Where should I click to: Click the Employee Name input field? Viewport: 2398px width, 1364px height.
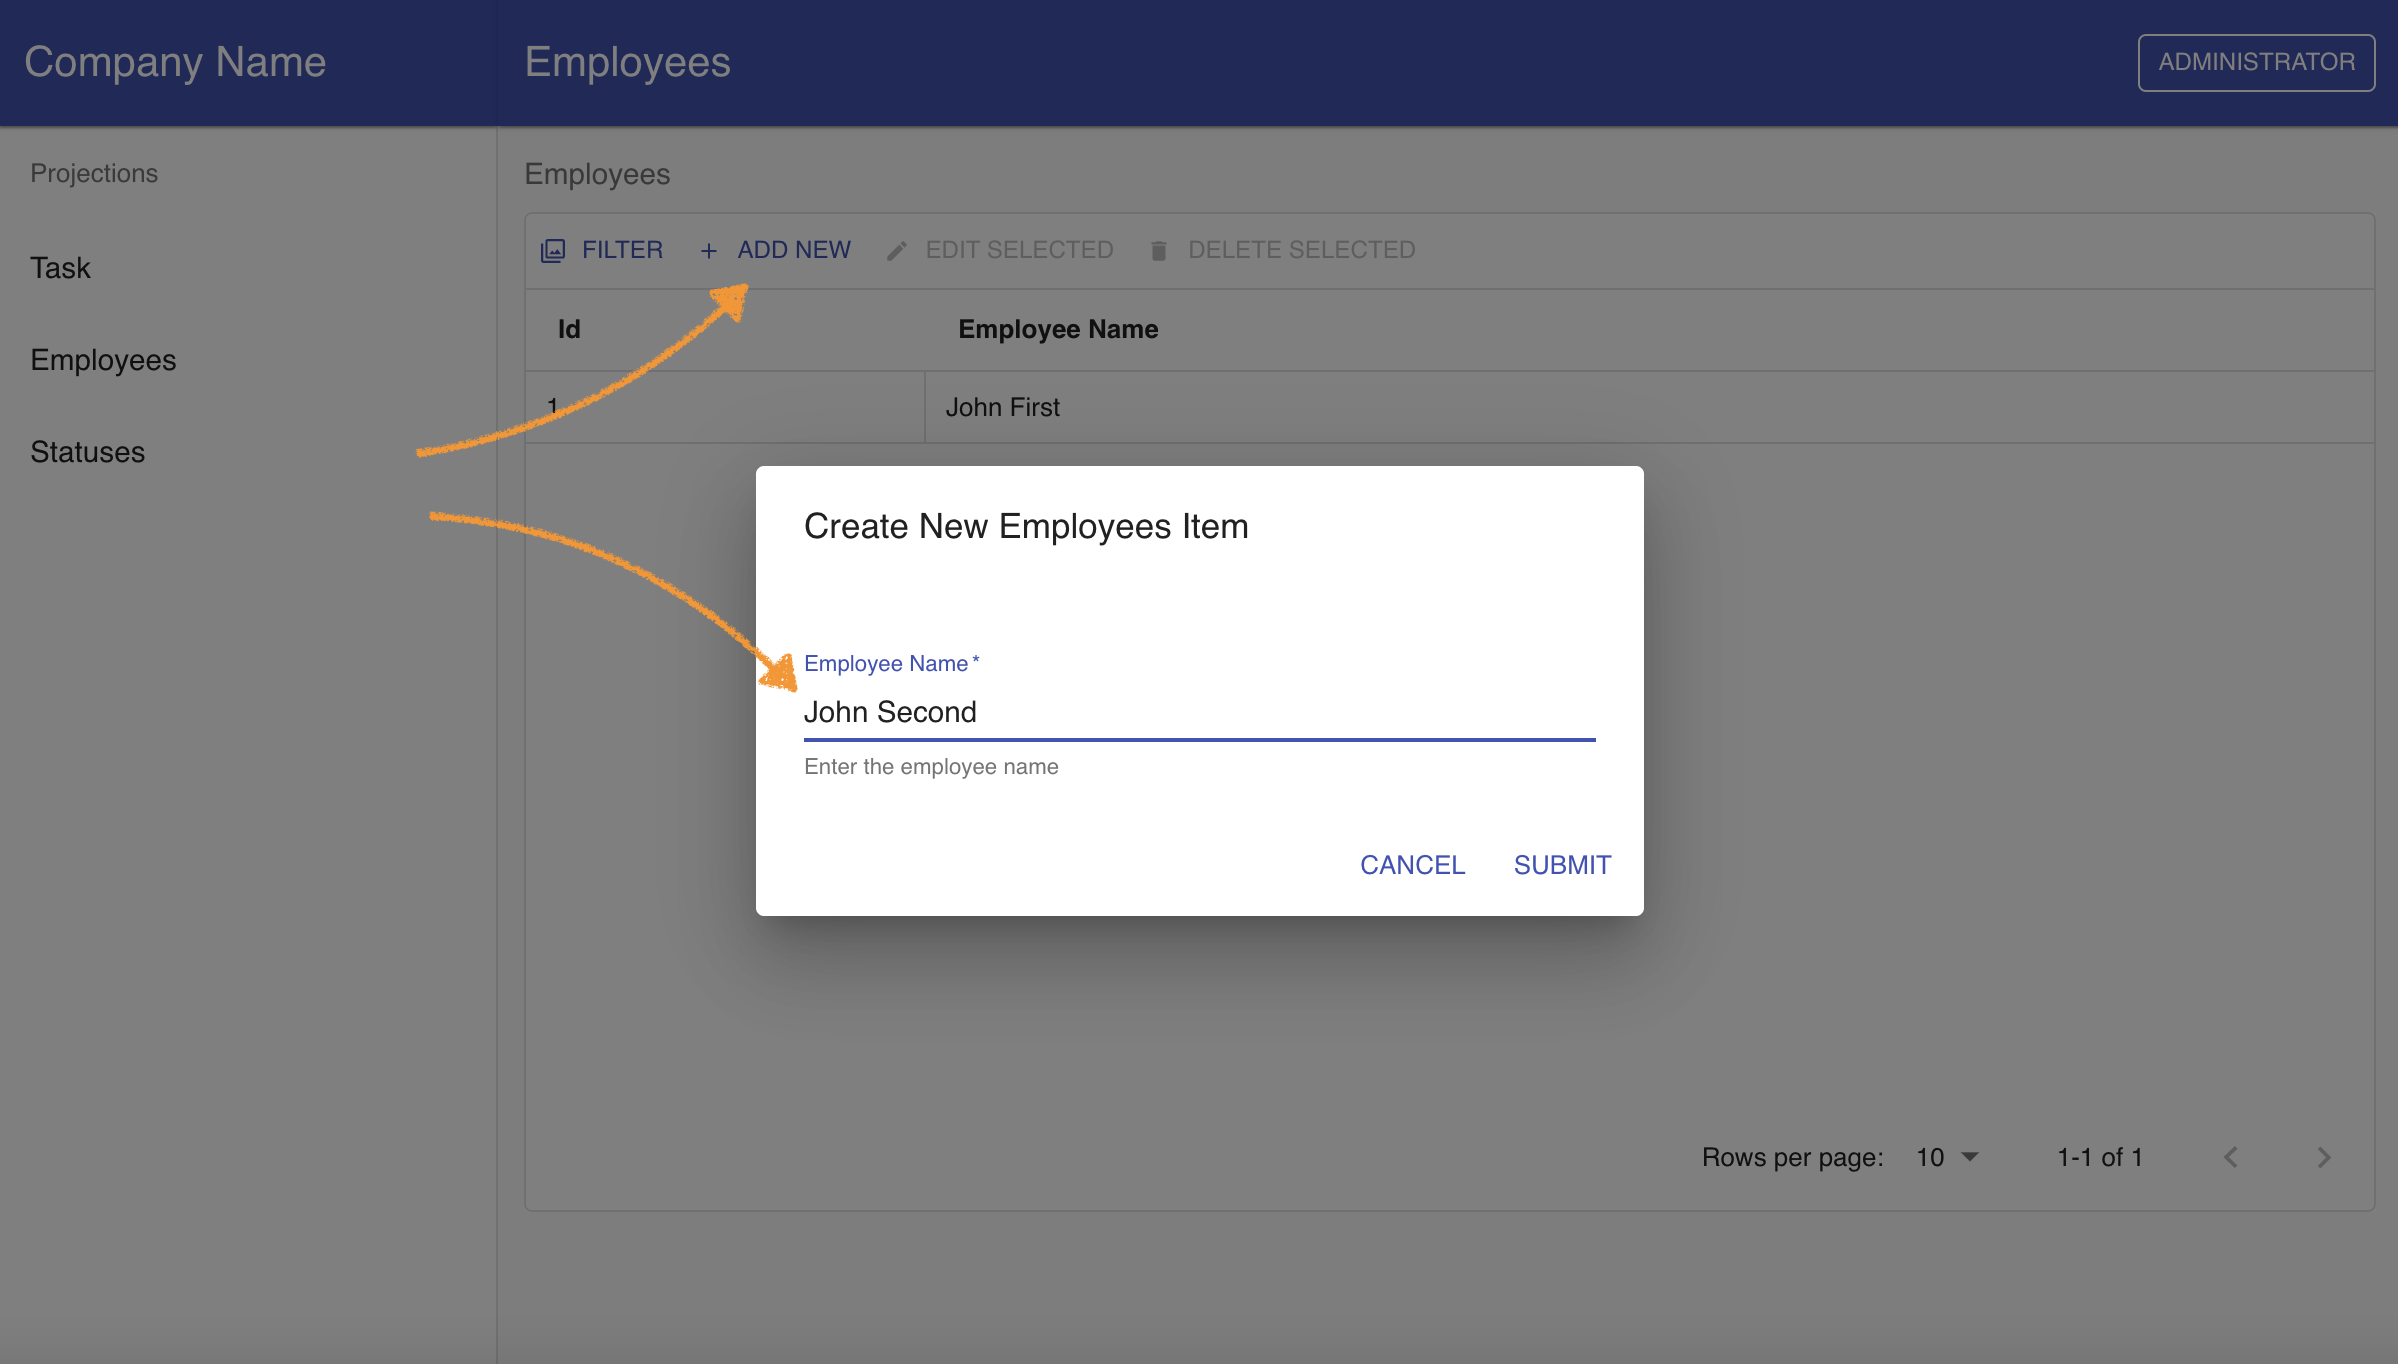coord(1199,712)
